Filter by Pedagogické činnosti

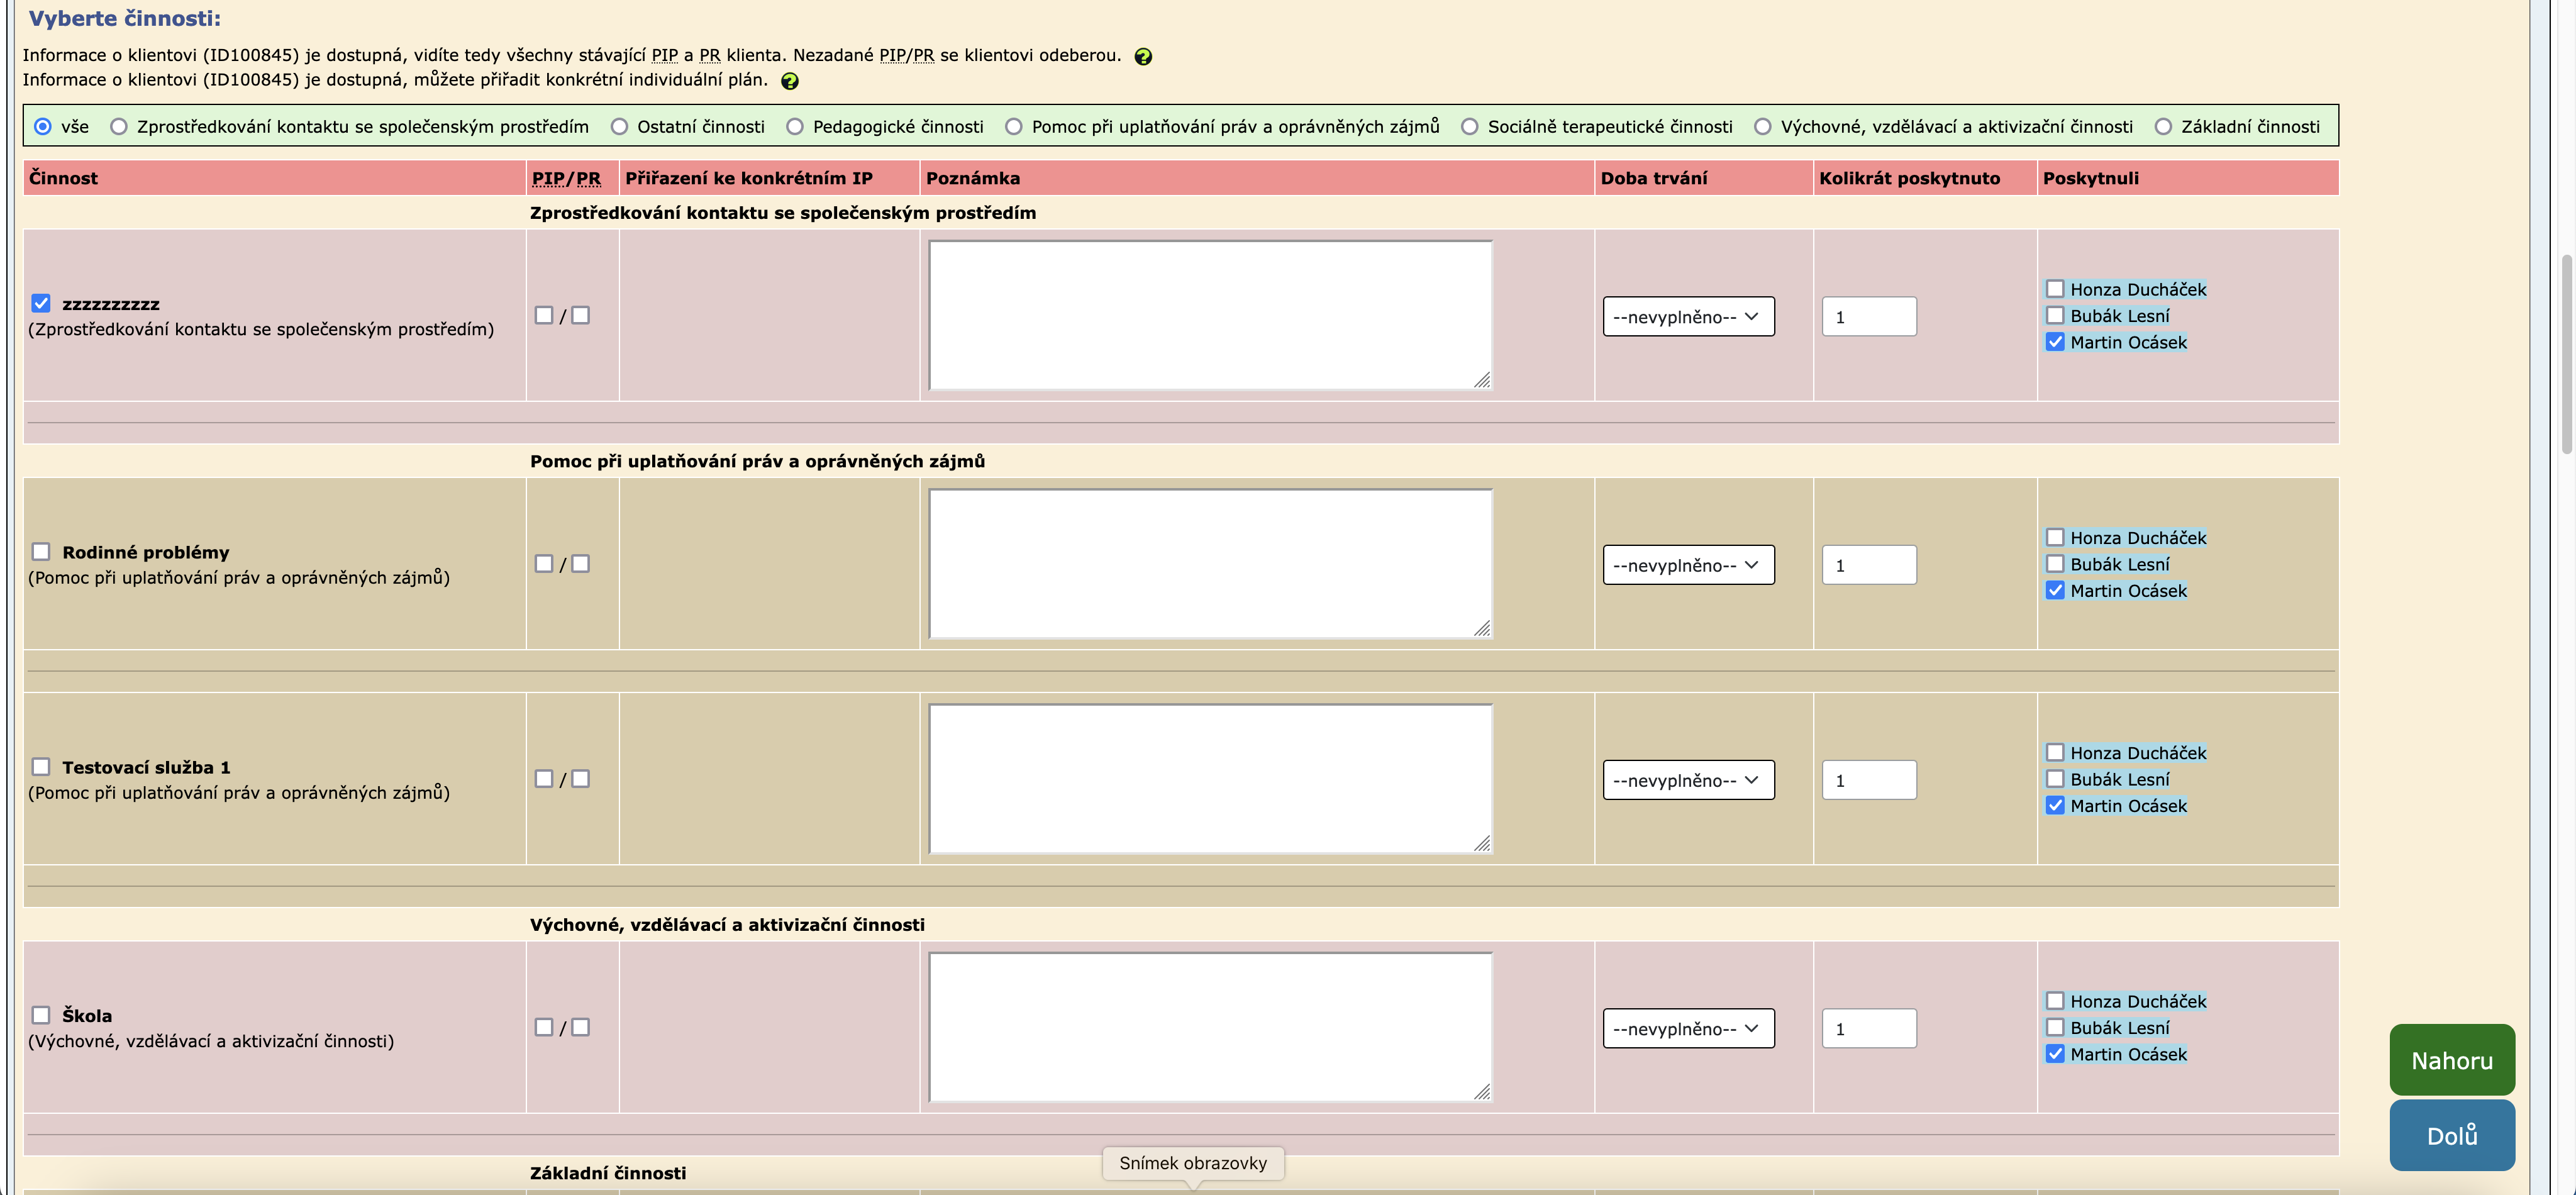tap(795, 127)
